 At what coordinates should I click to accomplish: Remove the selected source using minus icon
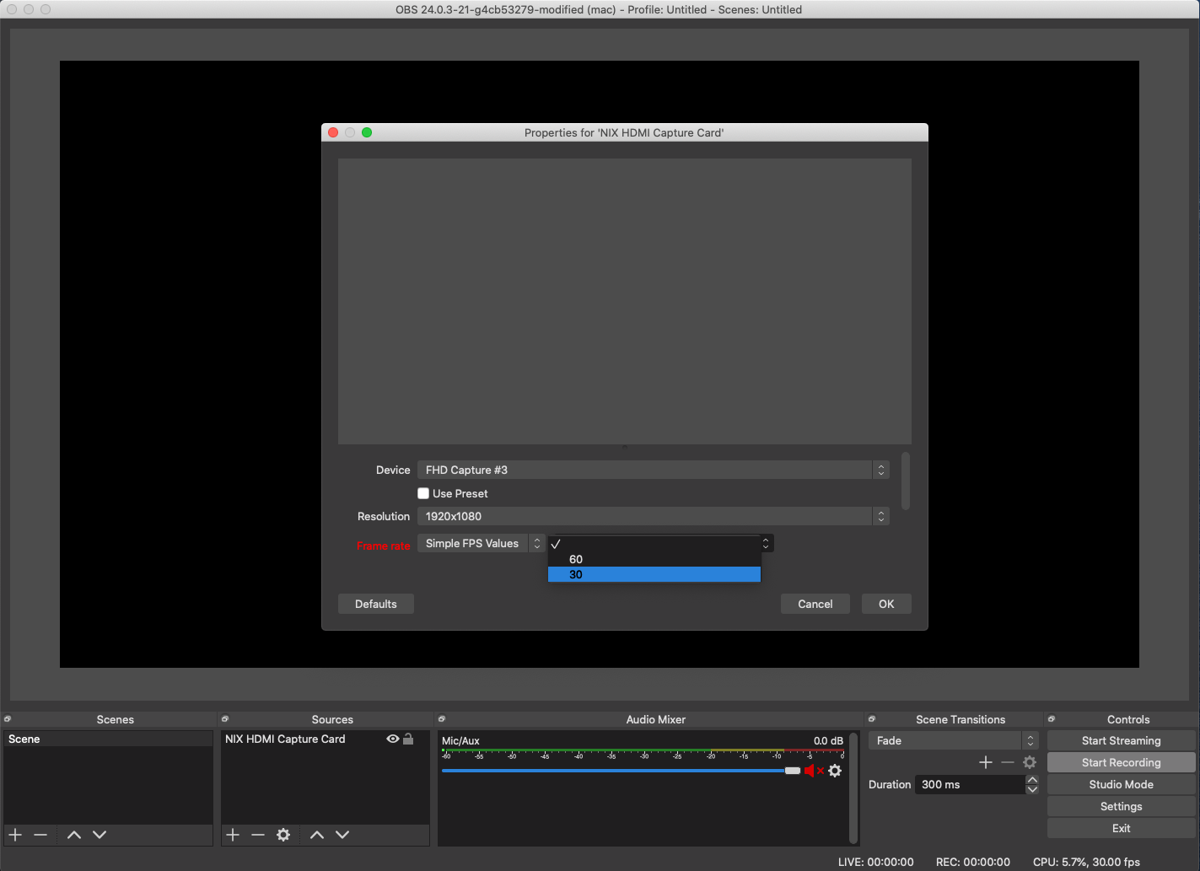click(x=258, y=834)
